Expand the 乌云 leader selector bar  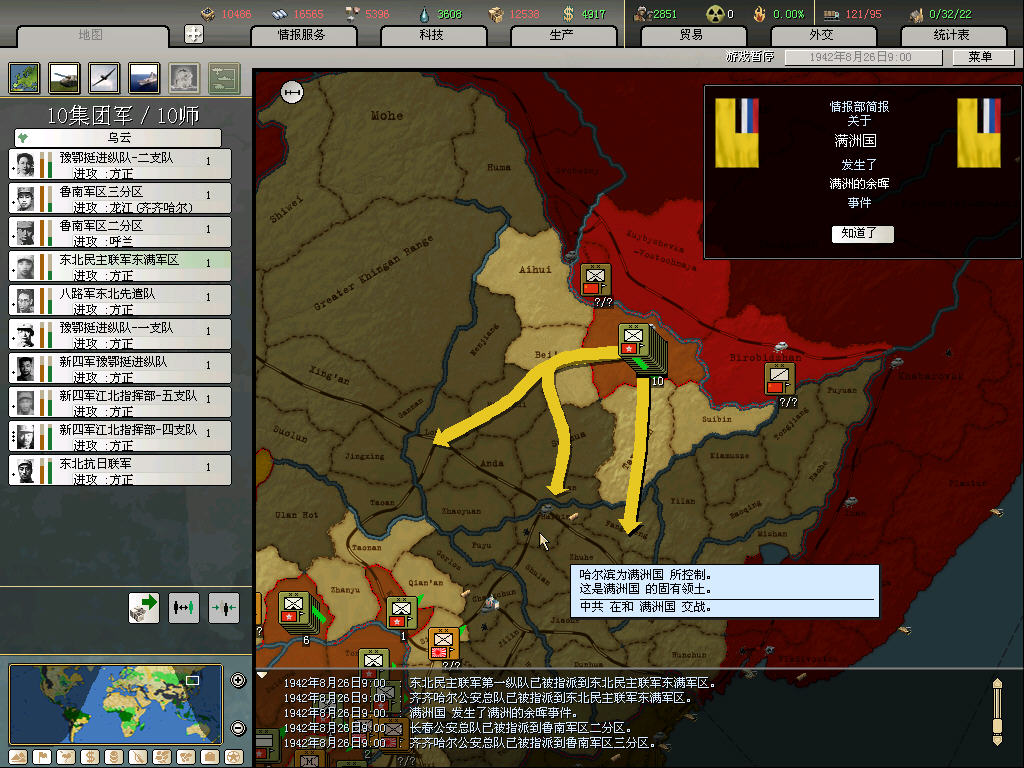pos(118,138)
